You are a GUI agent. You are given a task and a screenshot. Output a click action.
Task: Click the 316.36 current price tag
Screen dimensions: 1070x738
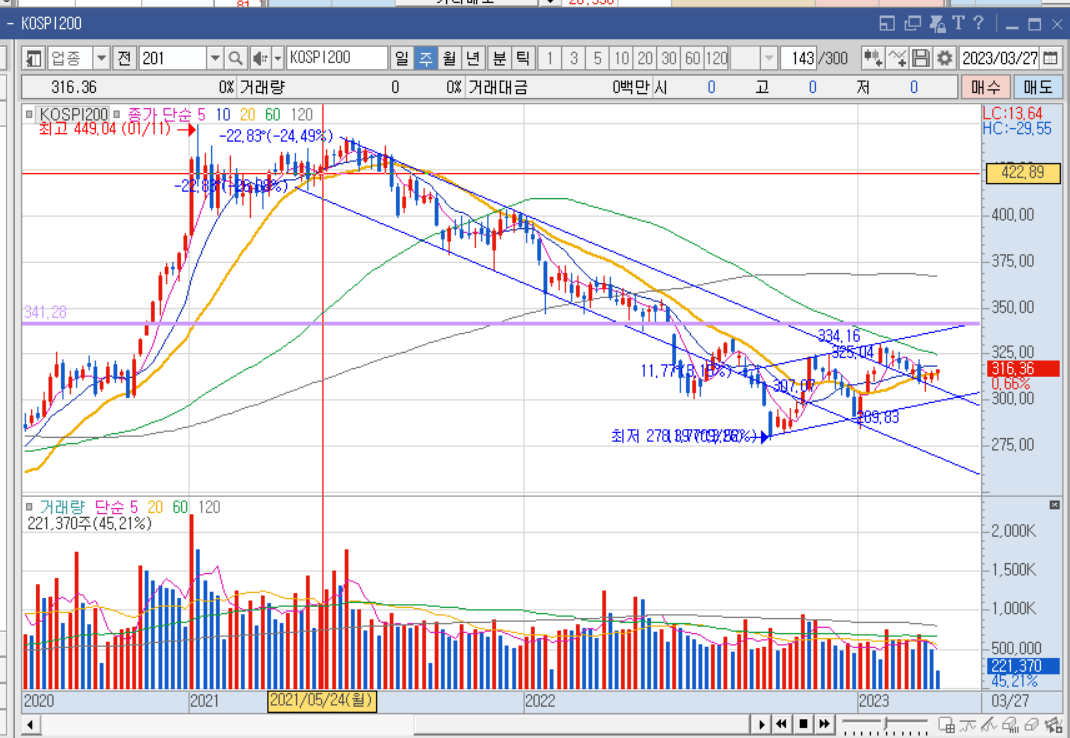(x=1023, y=369)
